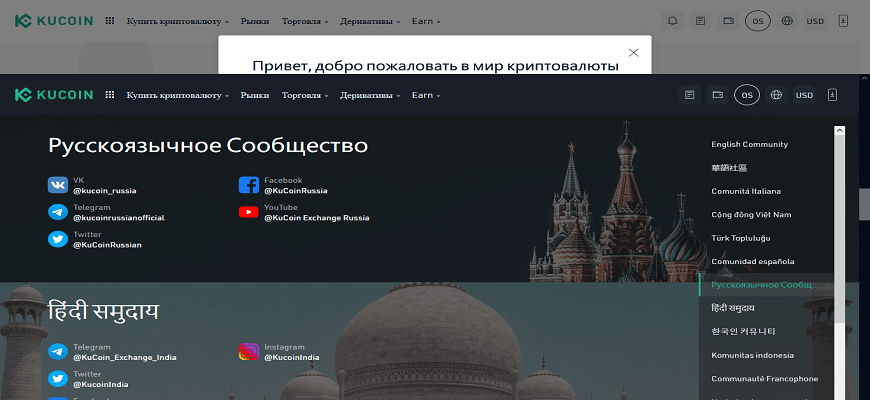The width and height of the screenshot is (870, 400).
Task: Click the Twitter icon for KuCoinRussian
Action: [x=58, y=239]
